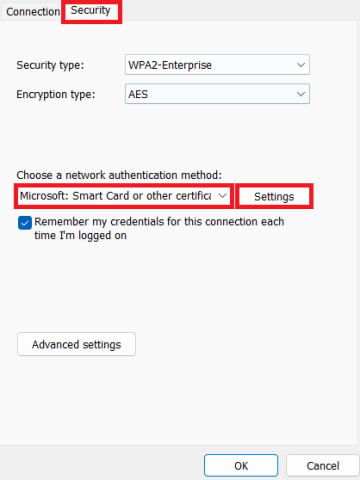This screenshot has width=360, height=480.
Task: Open authentication method Settings button
Action: coord(274,196)
